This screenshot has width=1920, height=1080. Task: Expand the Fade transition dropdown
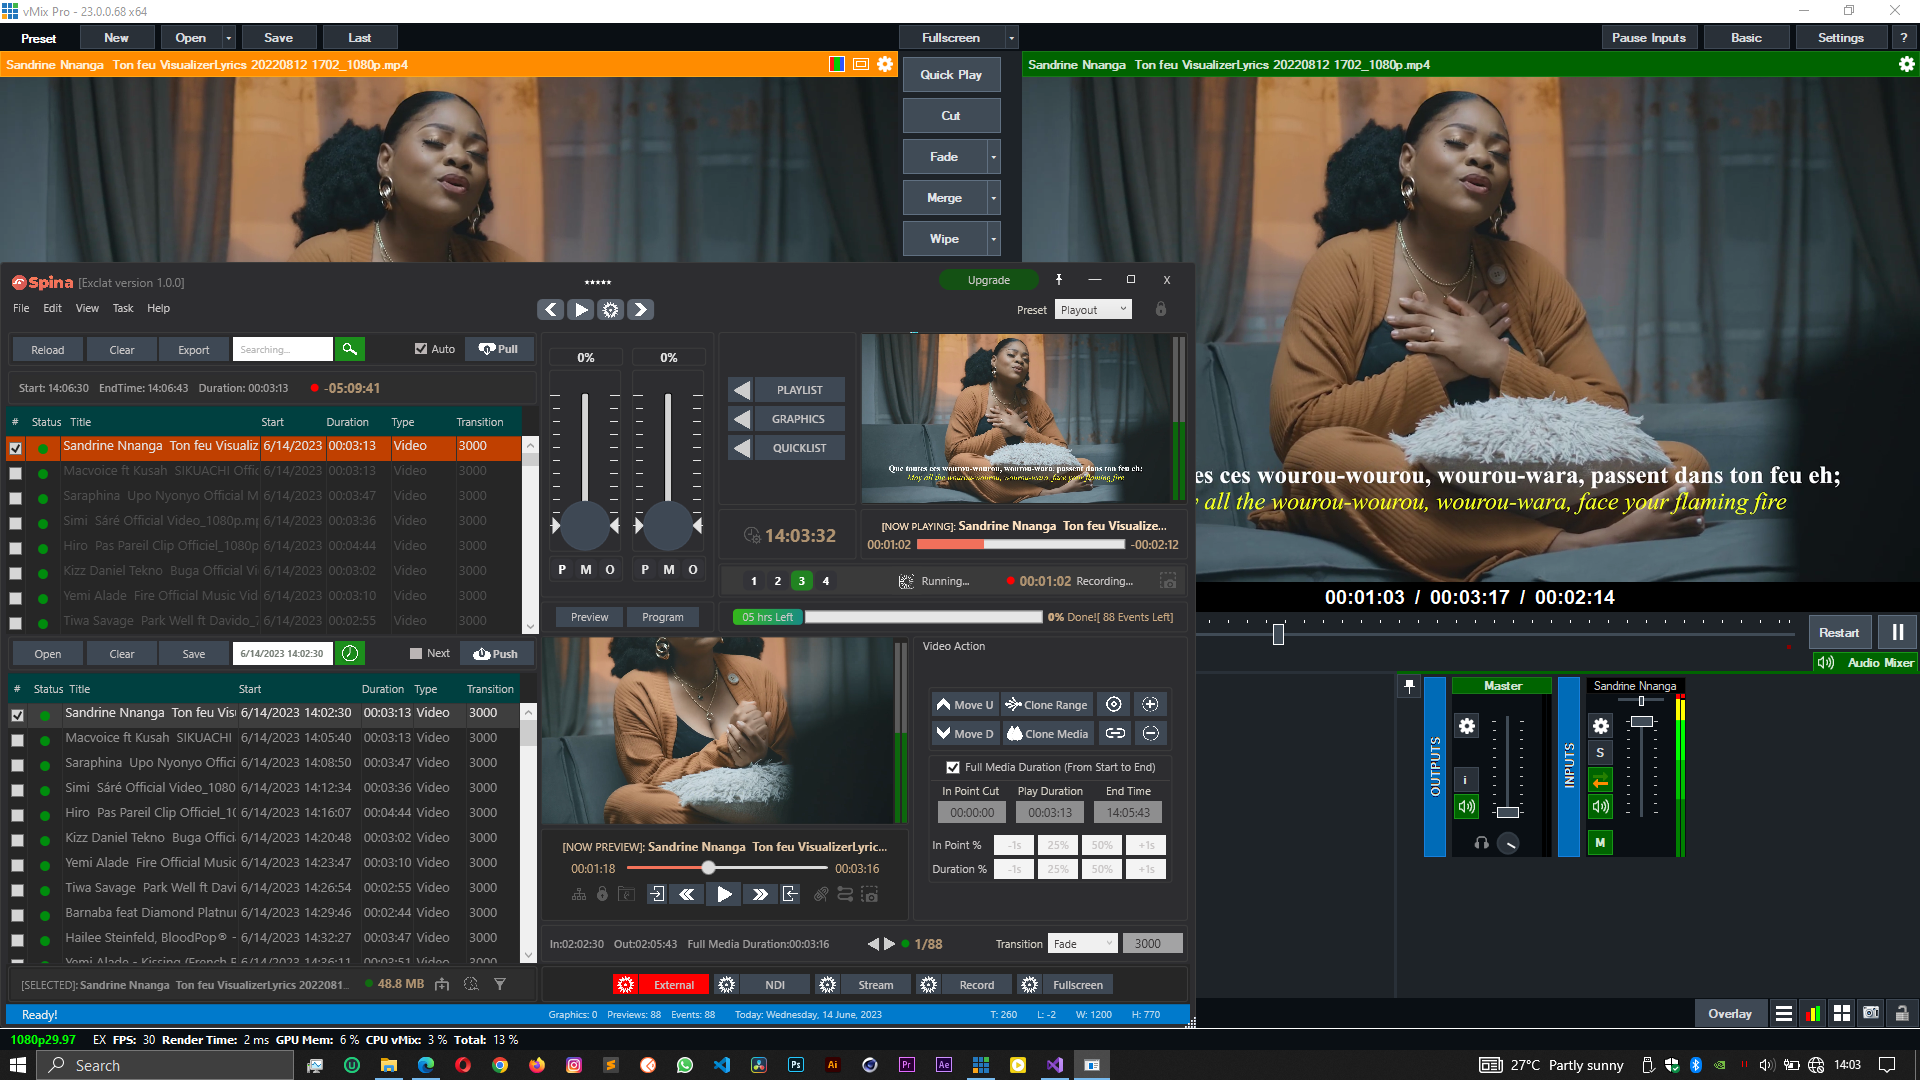coord(1082,944)
